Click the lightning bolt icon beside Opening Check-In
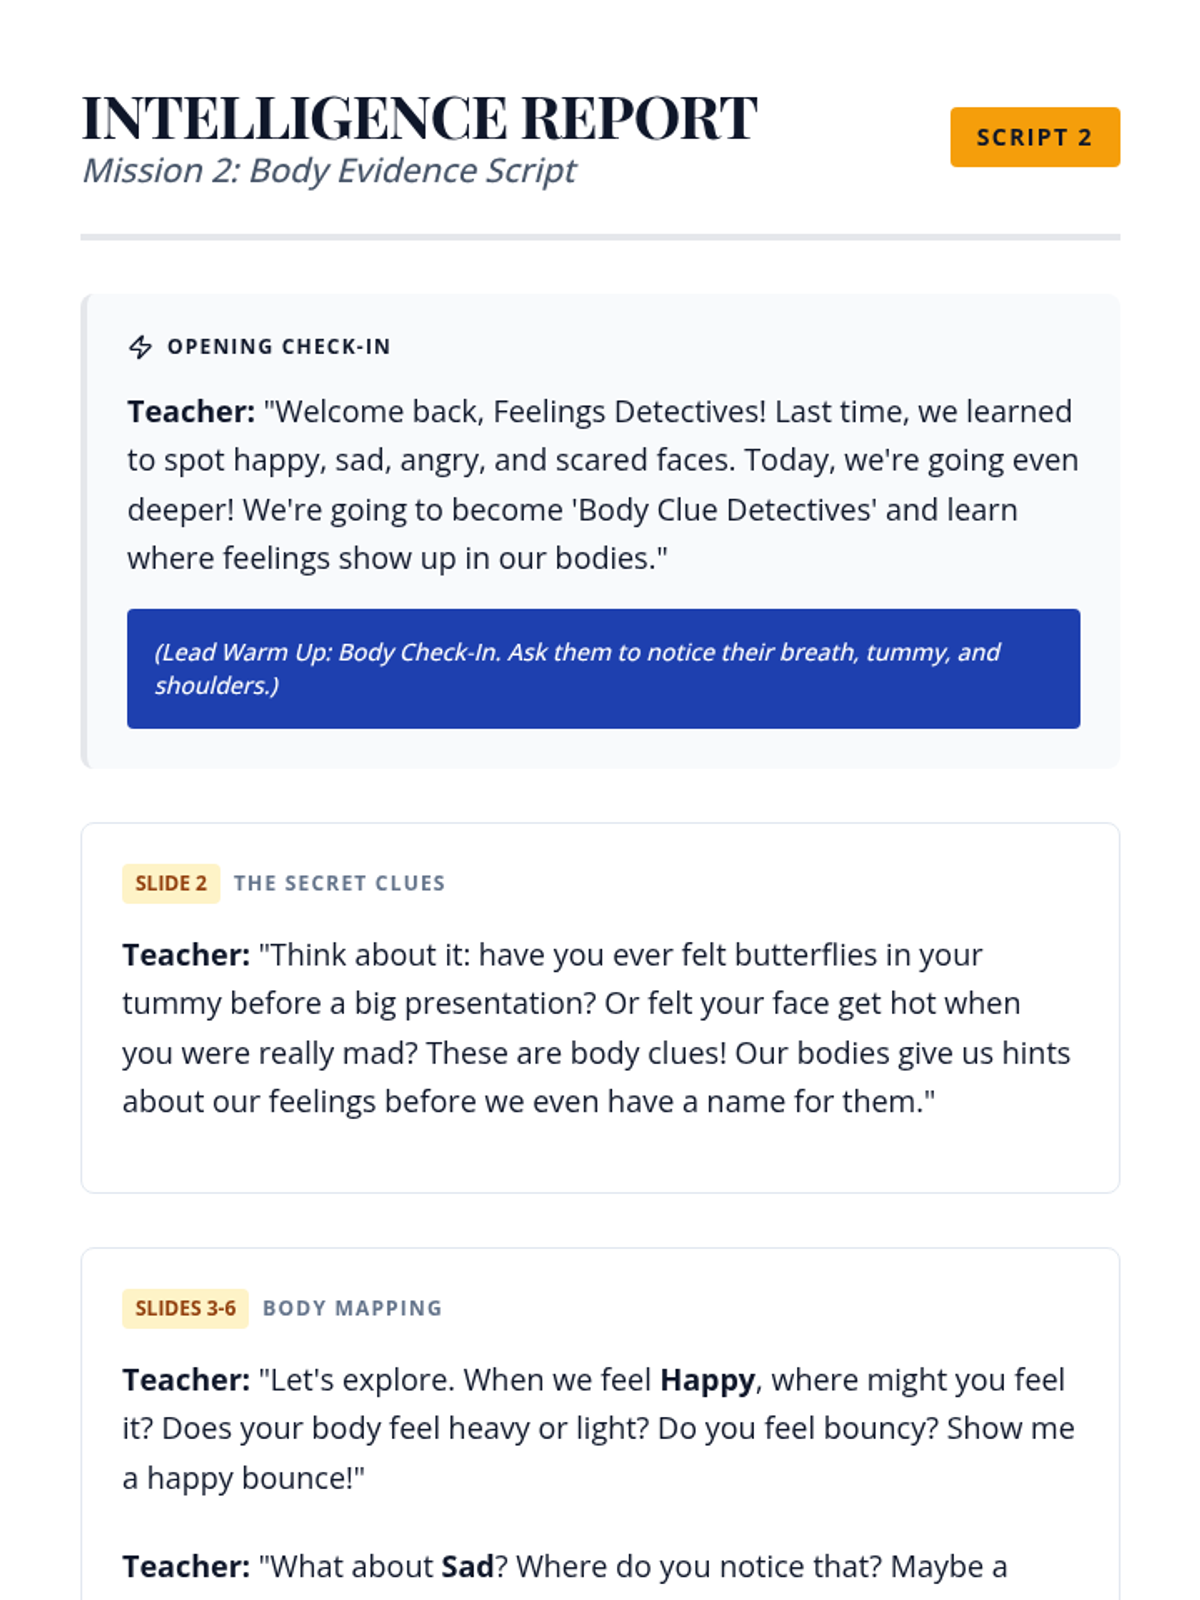This screenshot has width=1200, height=1600. [x=140, y=347]
